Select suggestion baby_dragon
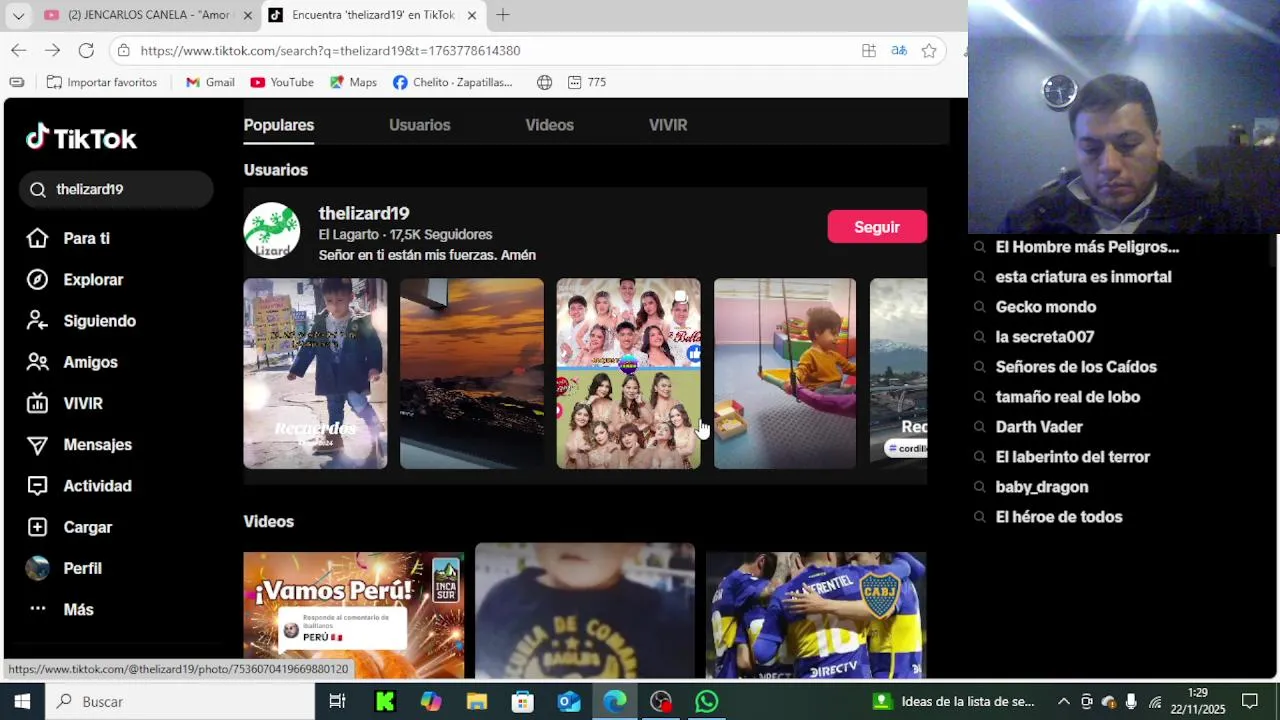1280x720 pixels. [1042, 487]
